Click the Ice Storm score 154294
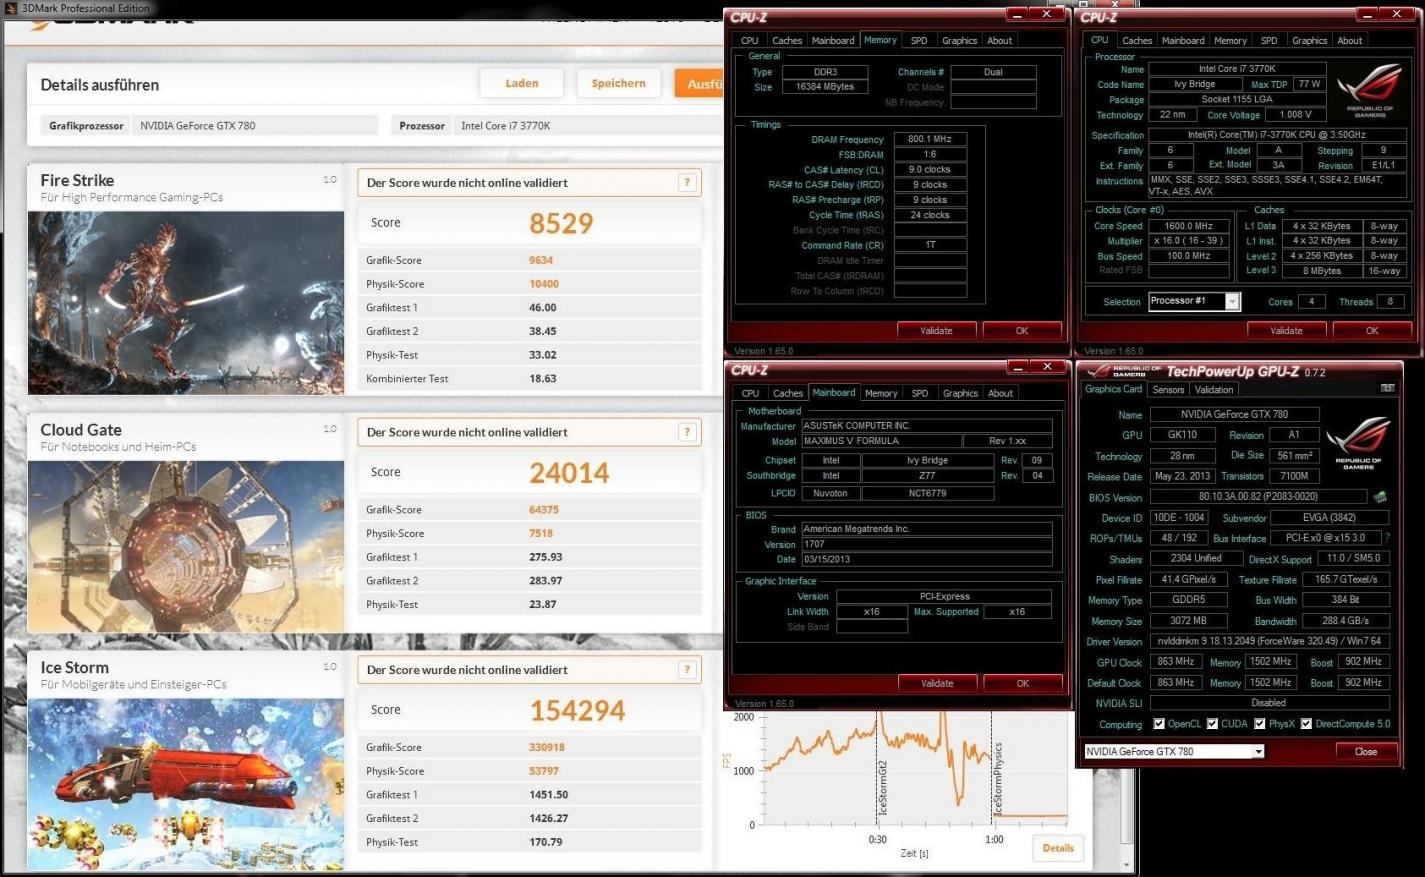This screenshot has height=877, width=1425. [x=577, y=711]
